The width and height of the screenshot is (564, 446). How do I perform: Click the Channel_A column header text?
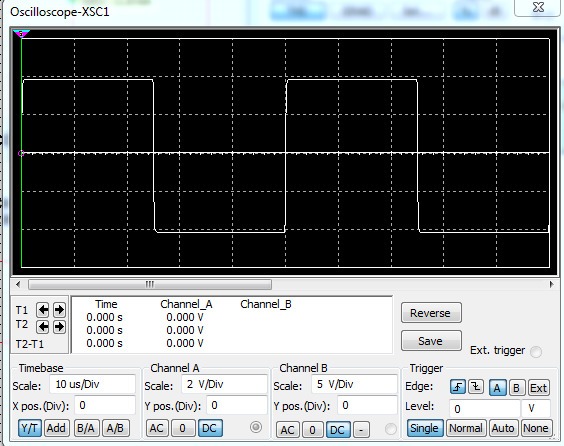point(186,304)
